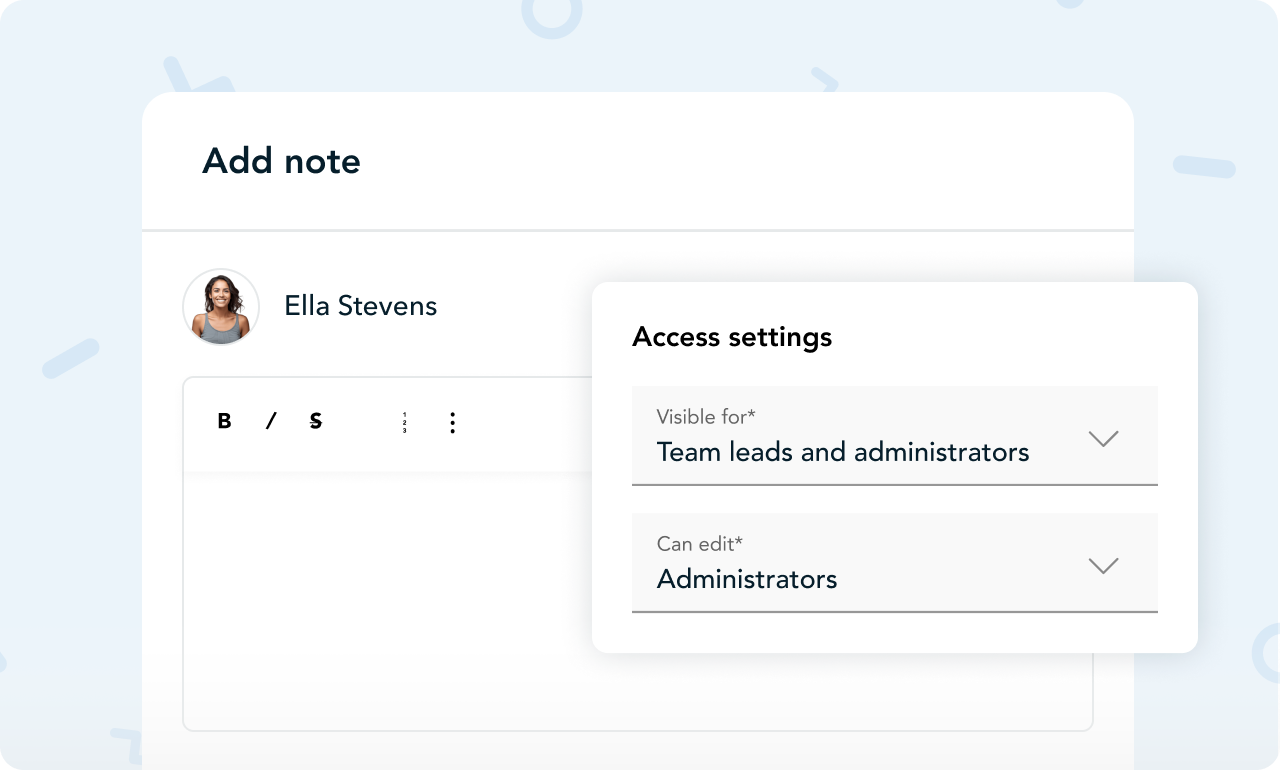Open the 'Can edit' dropdown
Image resolution: width=1280 pixels, height=770 pixels.
point(894,563)
